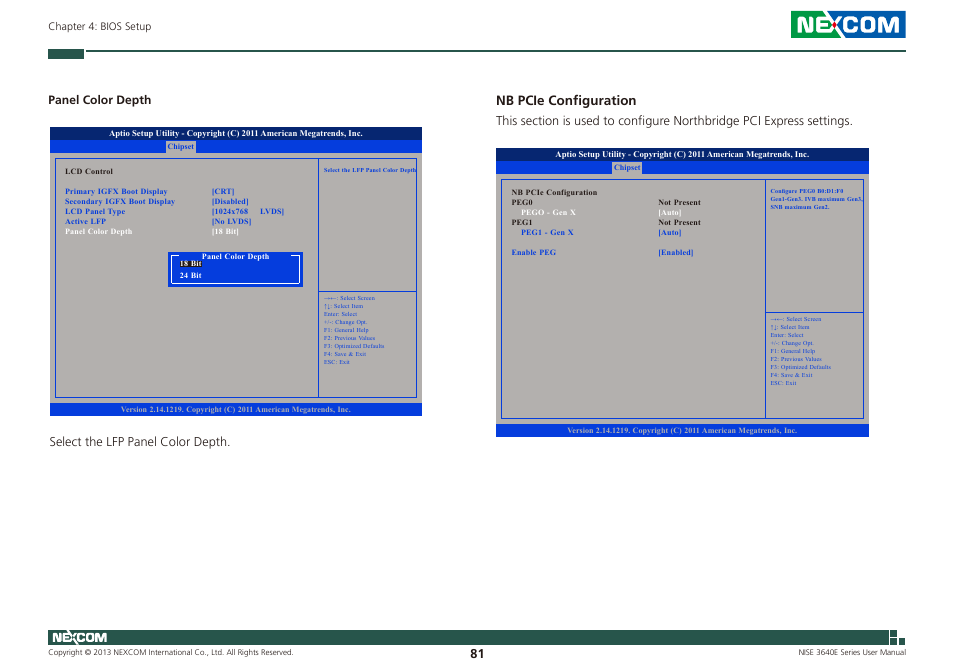954x672 pixels.
Task: Click 'Version 2.14.1219' footer of the right BIOS screen
Action: [682, 431]
